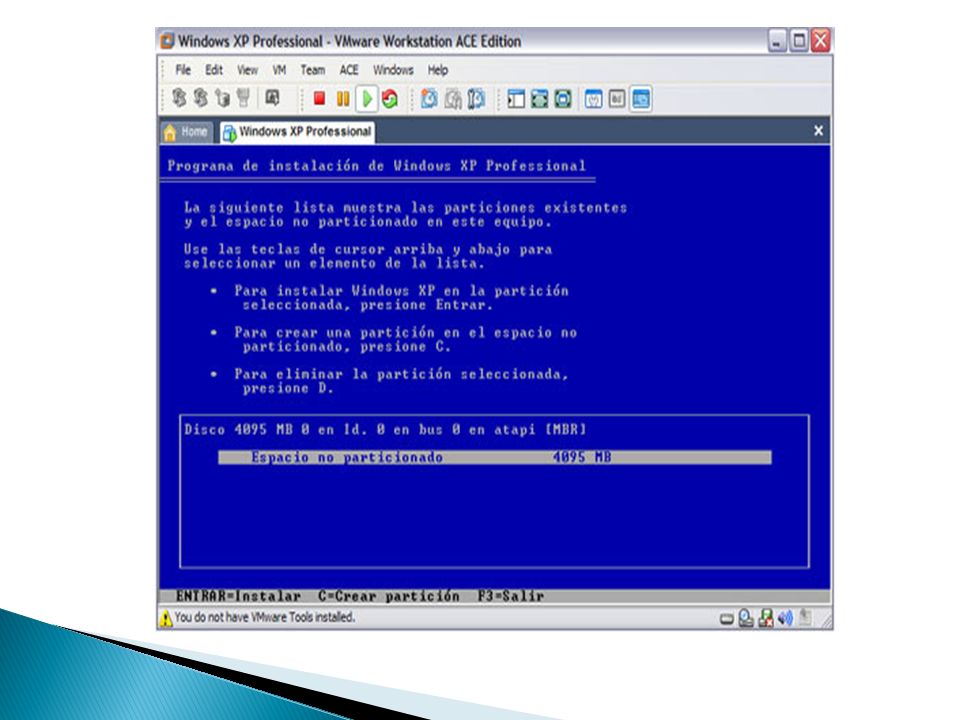Open the Team menu
This screenshot has width=960, height=720.
(313, 70)
